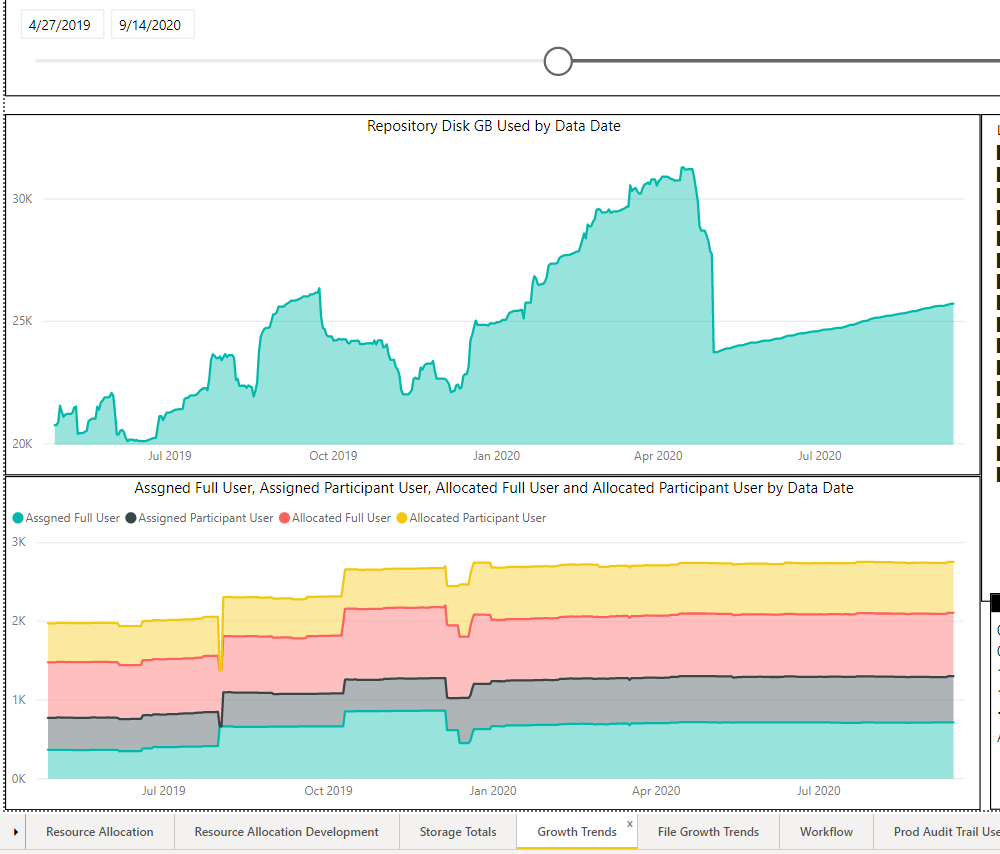Click the tab scroll-left arrow

(16, 831)
